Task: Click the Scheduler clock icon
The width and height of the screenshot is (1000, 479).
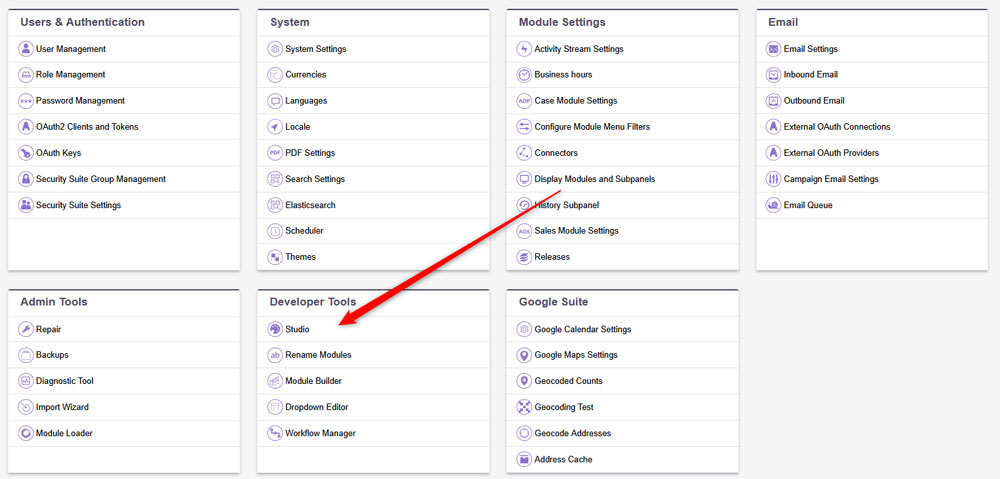Action: (275, 231)
